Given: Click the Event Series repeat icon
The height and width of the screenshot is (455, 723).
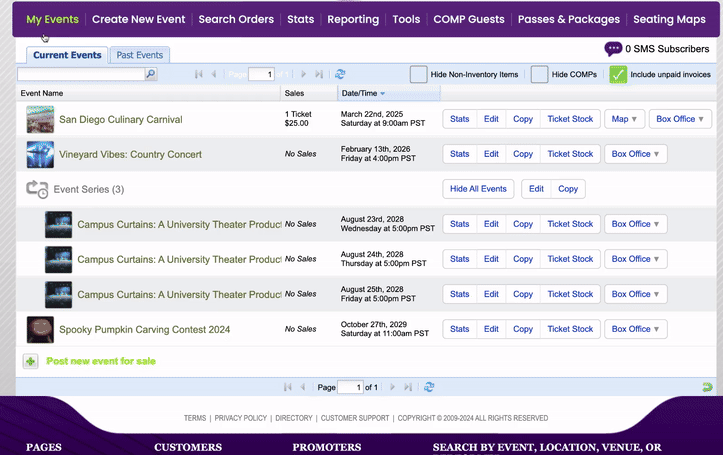Looking at the screenshot, I should (x=37, y=189).
